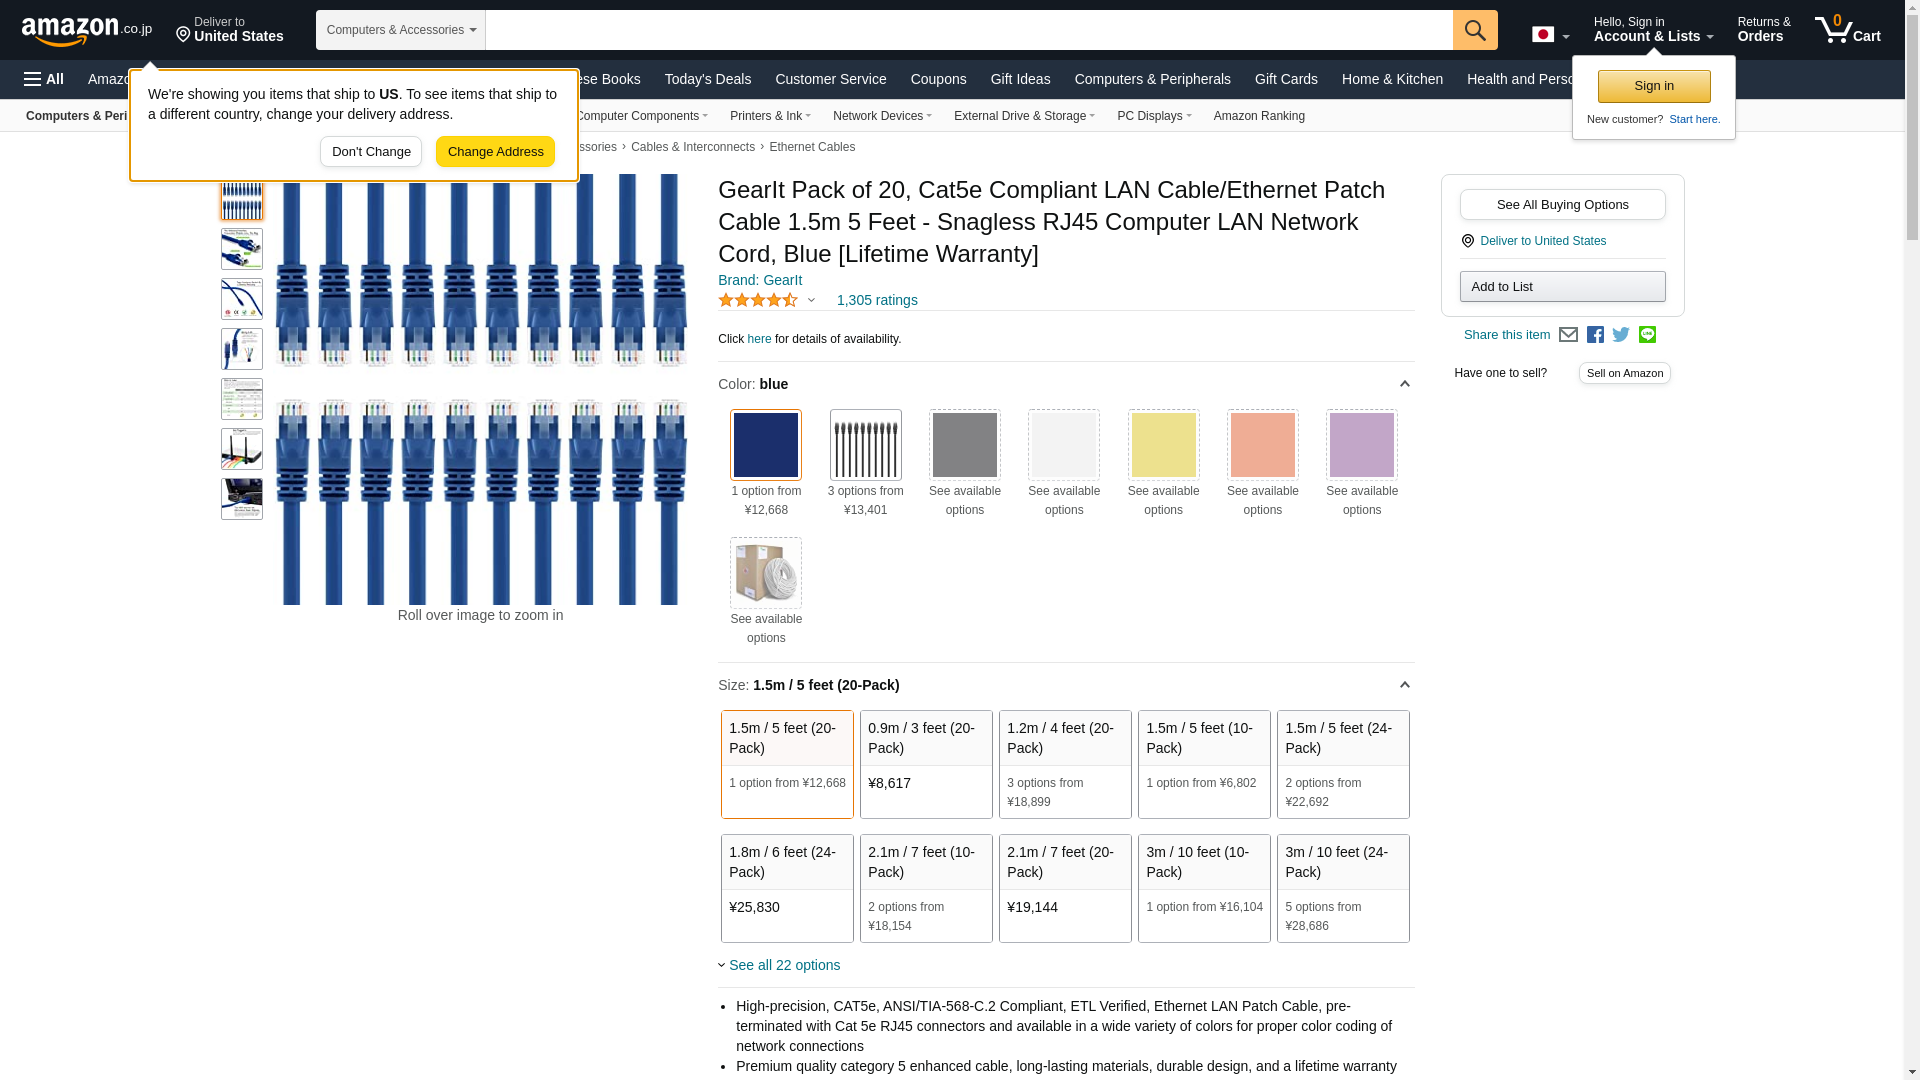Share this item on Facebook
Screen dimensions: 1920x1080
tap(1595, 335)
